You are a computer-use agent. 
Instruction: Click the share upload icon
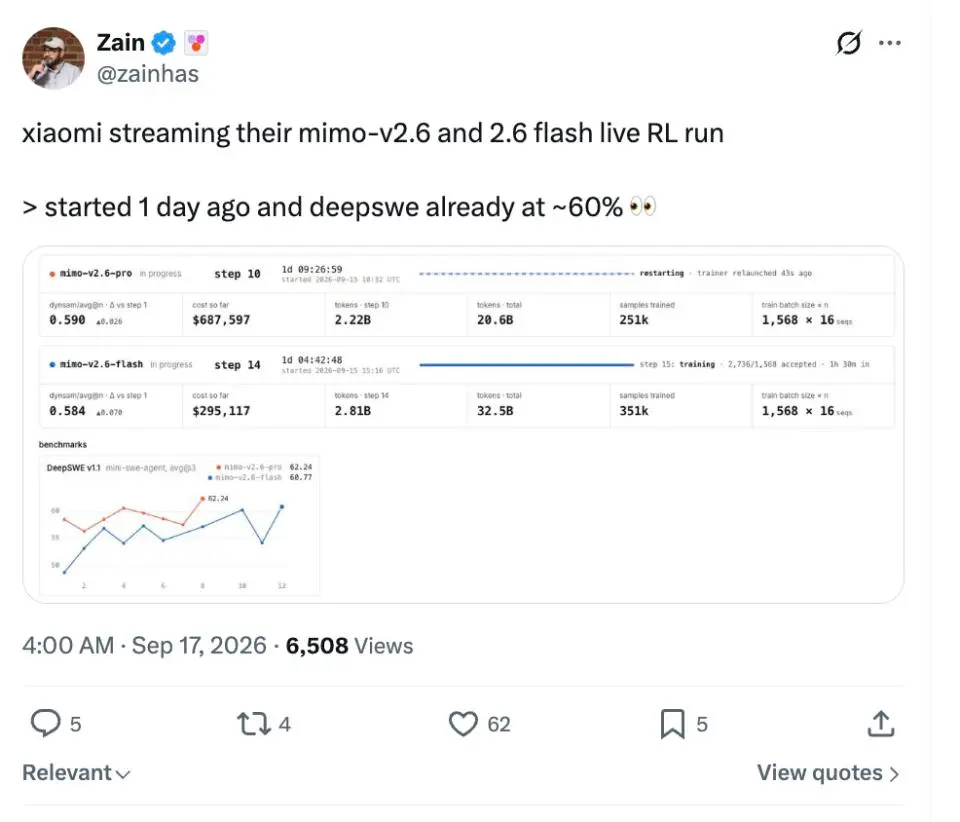[x=881, y=723]
